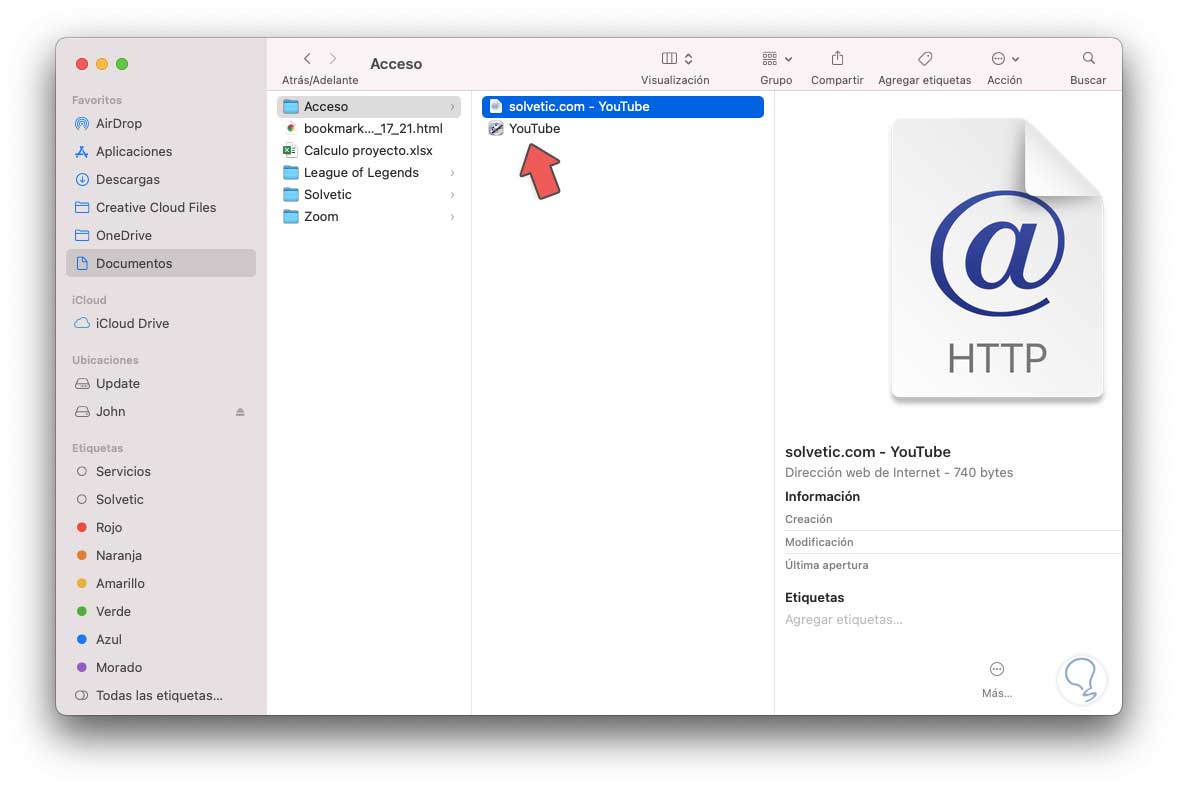Open the Más actions button
Image resolution: width=1178 pixels, height=789 pixels.
(997, 679)
